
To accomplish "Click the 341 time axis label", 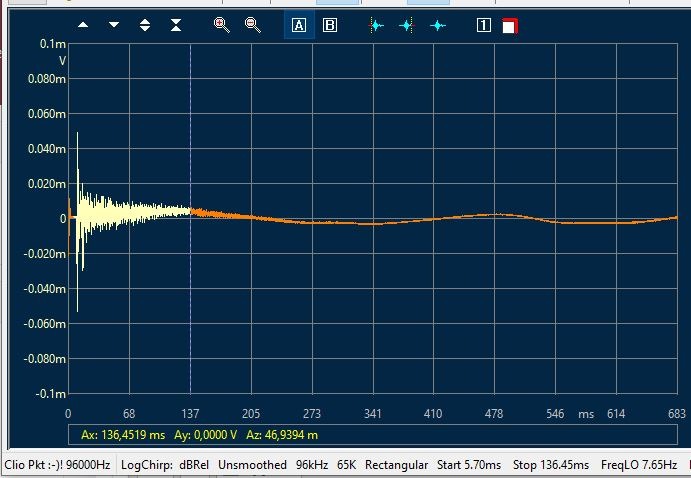I will pos(372,414).
